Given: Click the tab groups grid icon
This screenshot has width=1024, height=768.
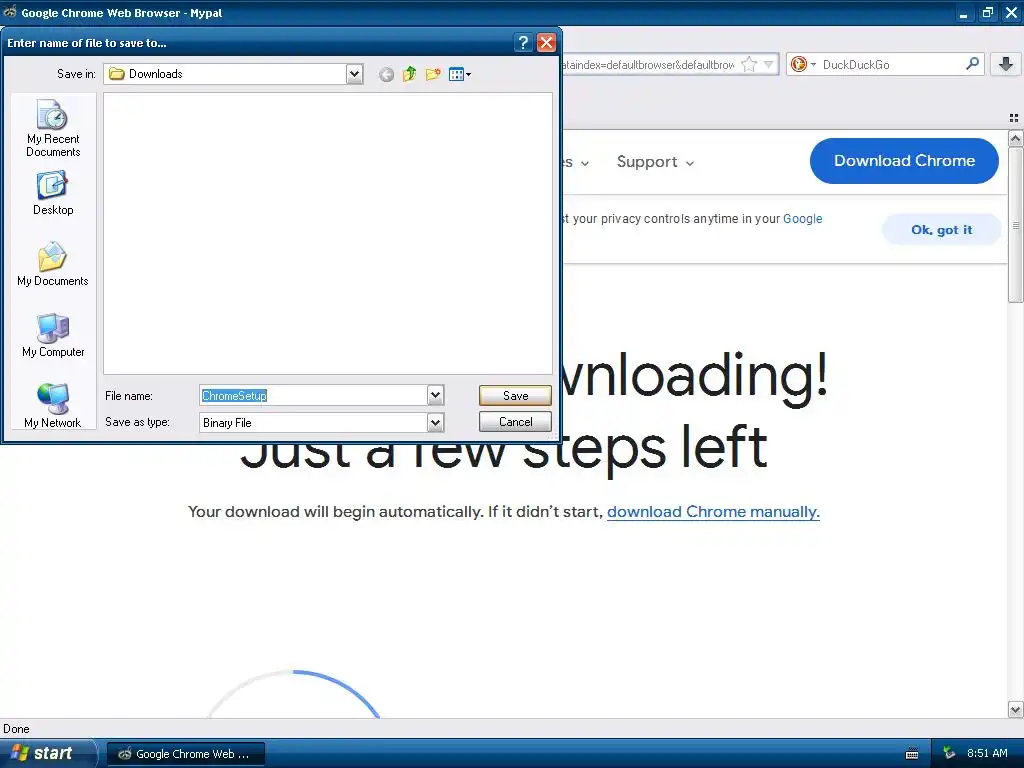Looking at the screenshot, I should point(1014,118).
